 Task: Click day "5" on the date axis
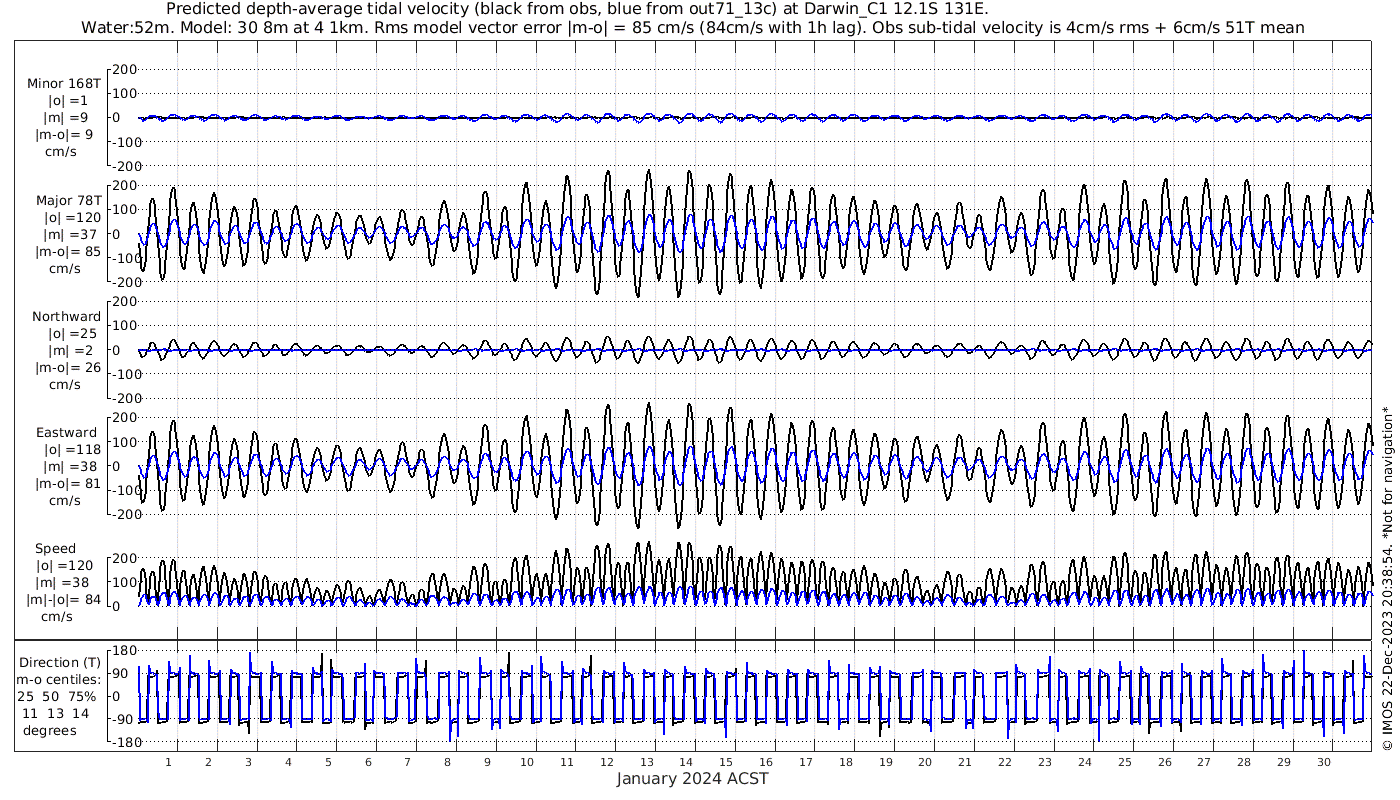328,762
